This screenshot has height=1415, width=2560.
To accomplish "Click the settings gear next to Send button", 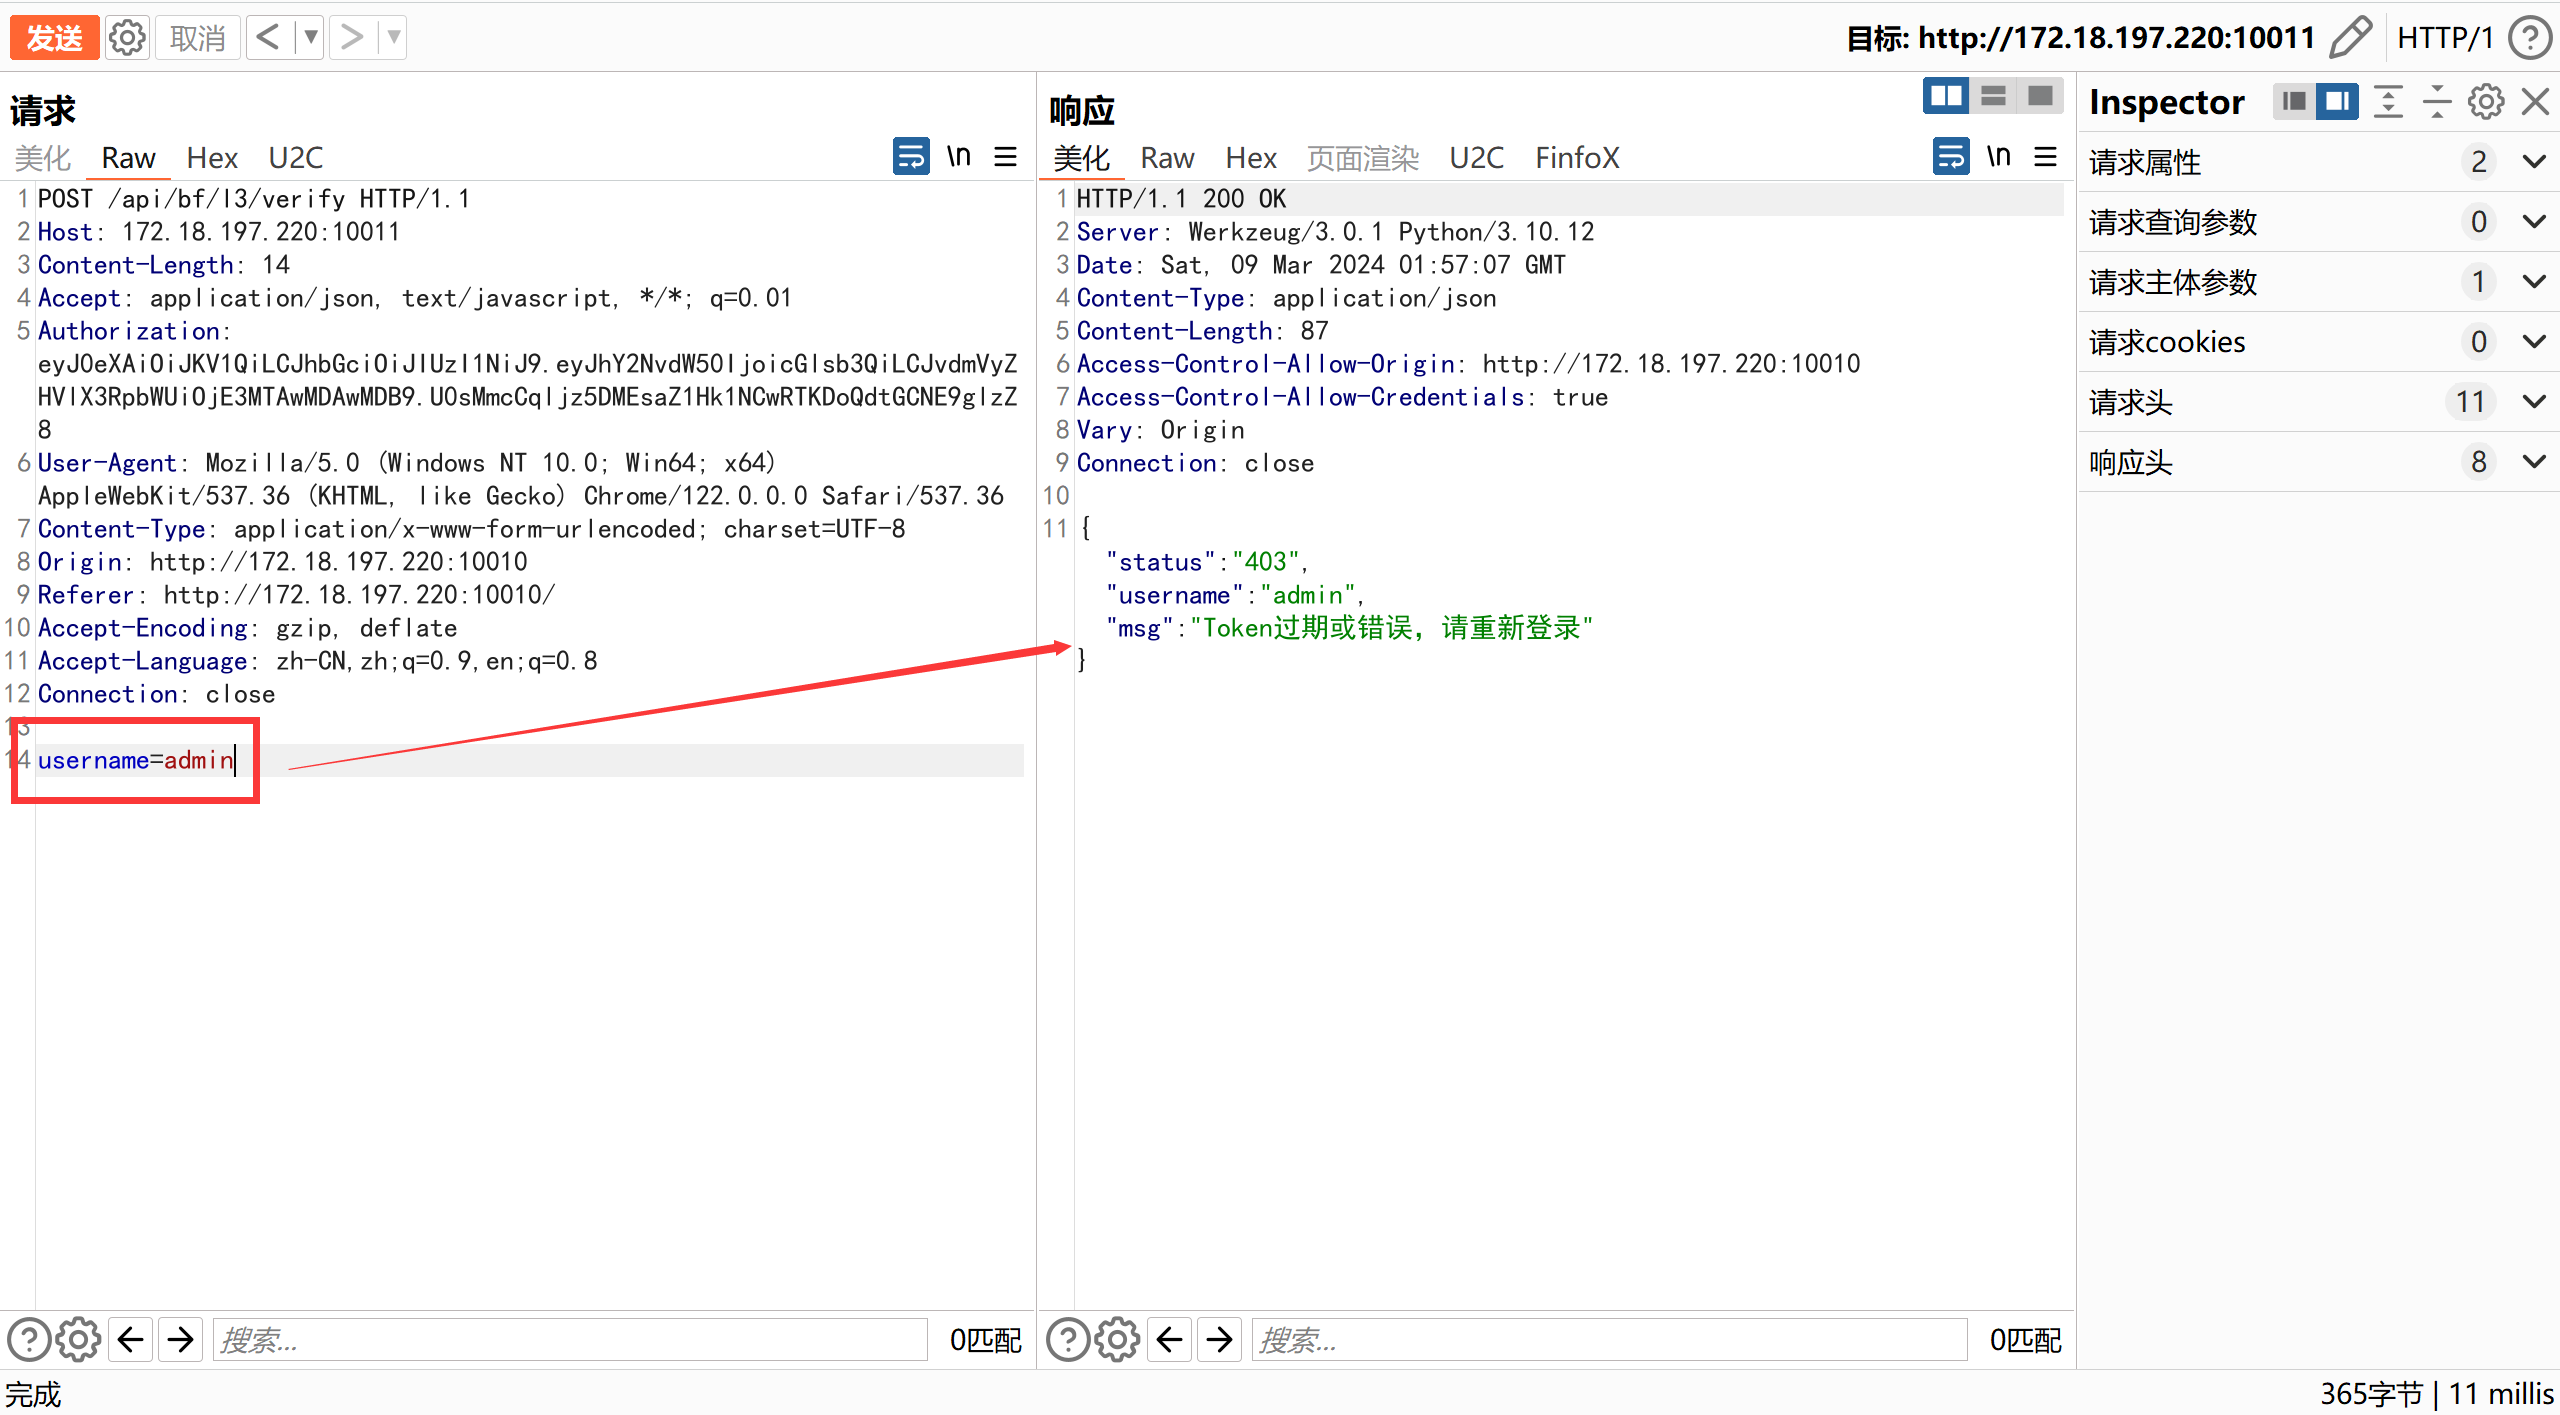I will point(127,38).
